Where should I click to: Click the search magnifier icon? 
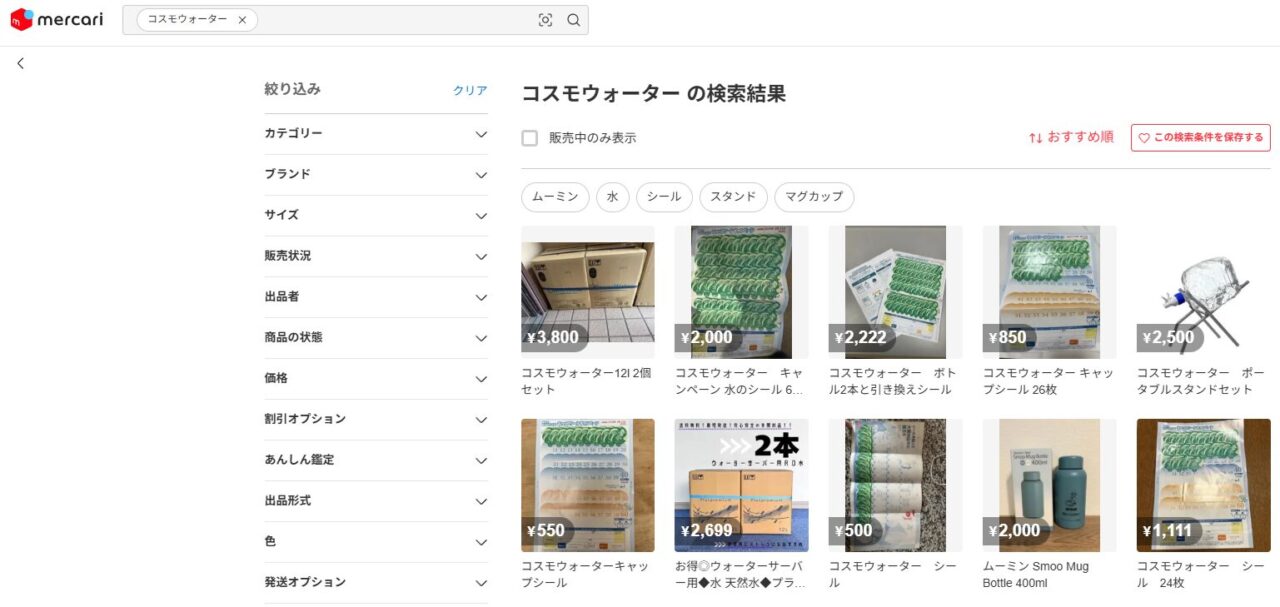click(574, 20)
